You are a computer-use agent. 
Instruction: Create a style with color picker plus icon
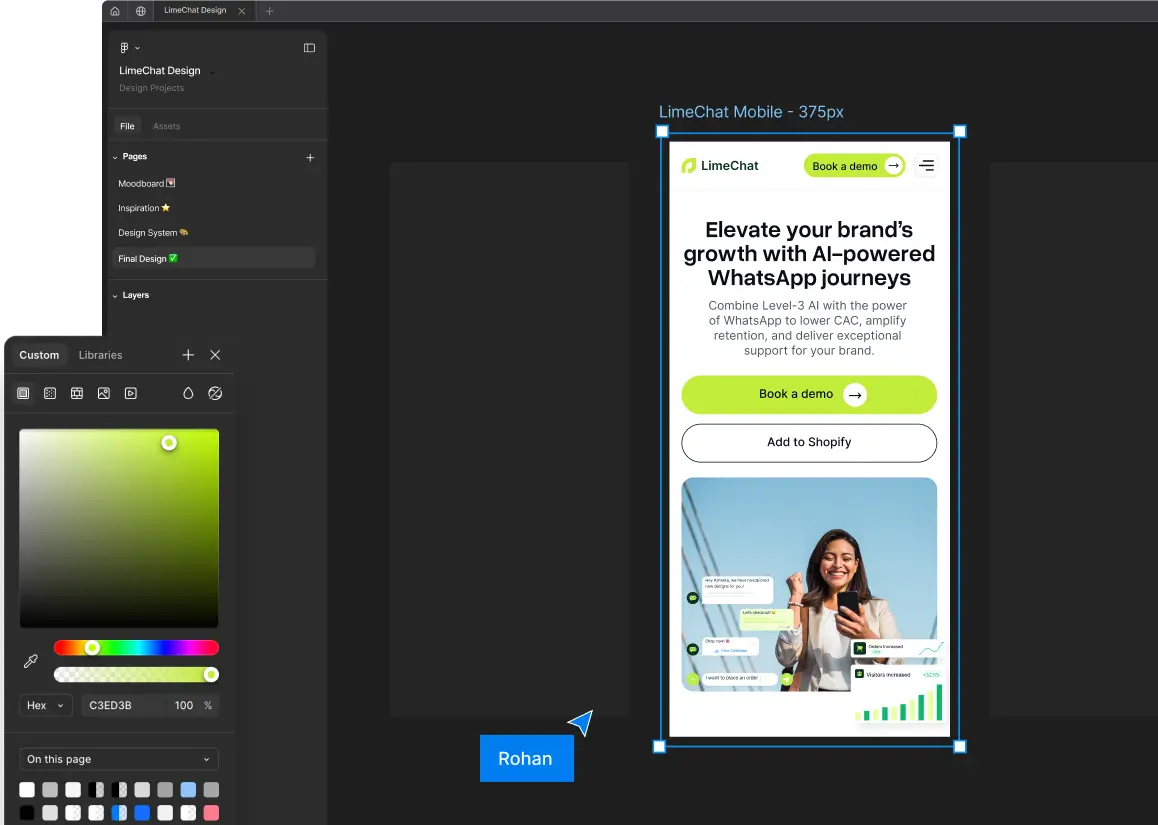188,355
